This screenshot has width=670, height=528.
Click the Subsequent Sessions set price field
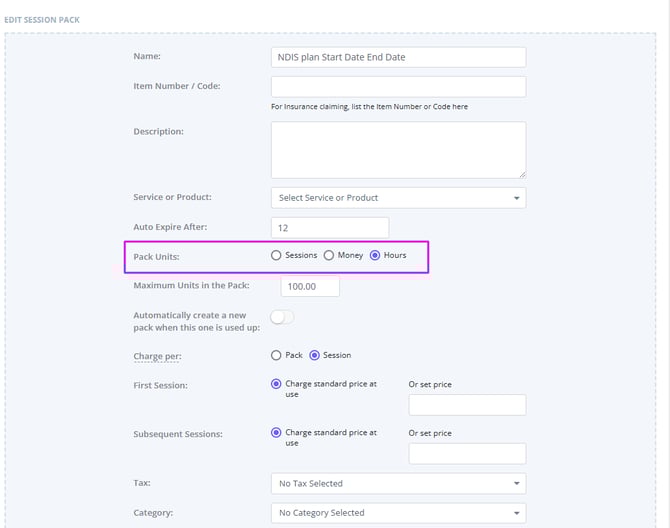[x=467, y=454]
